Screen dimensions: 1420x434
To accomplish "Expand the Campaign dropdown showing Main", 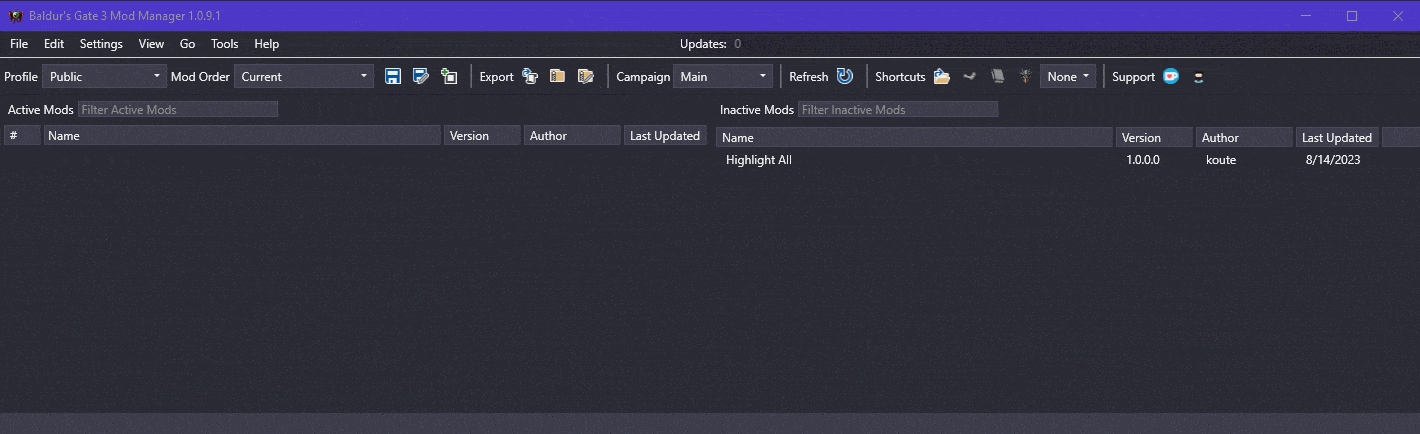I will point(722,77).
